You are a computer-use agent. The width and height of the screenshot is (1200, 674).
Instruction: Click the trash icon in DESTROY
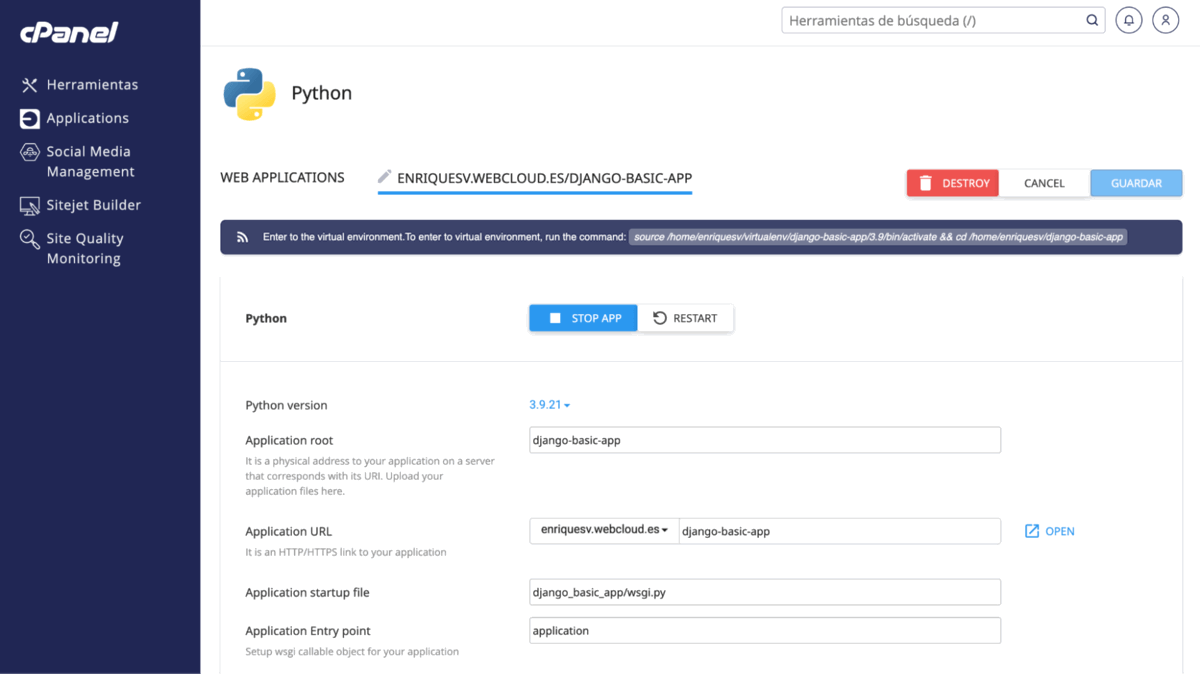coord(926,183)
